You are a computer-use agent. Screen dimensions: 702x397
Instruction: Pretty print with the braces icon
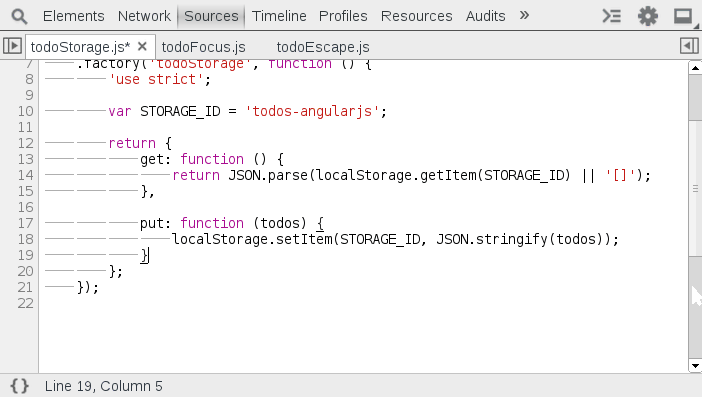20,386
